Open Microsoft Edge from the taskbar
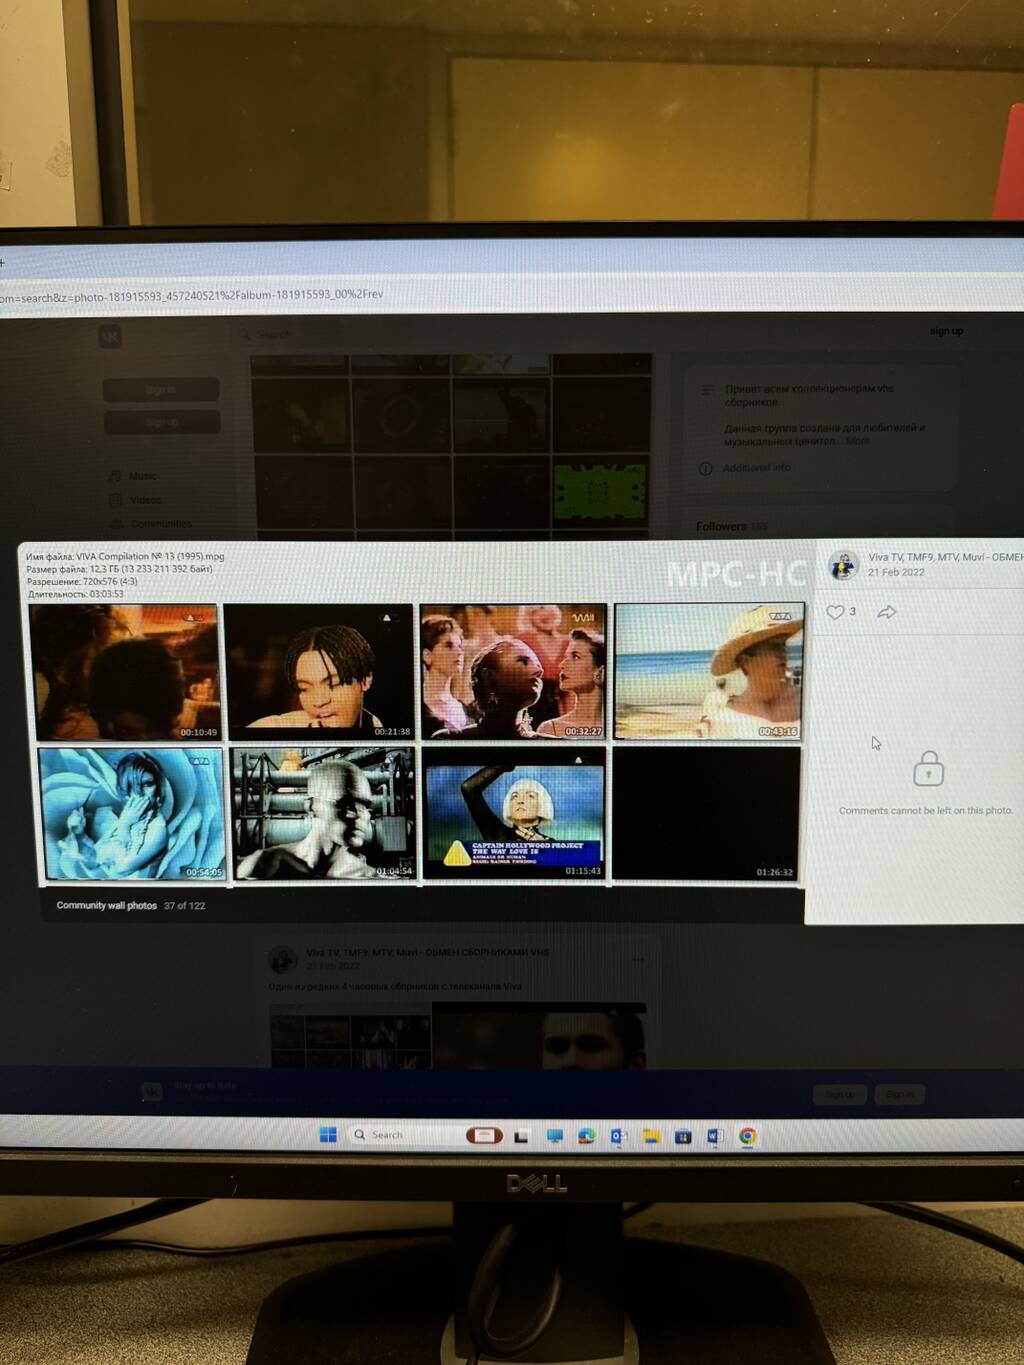The width and height of the screenshot is (1024, 1365). (586, 1136)
